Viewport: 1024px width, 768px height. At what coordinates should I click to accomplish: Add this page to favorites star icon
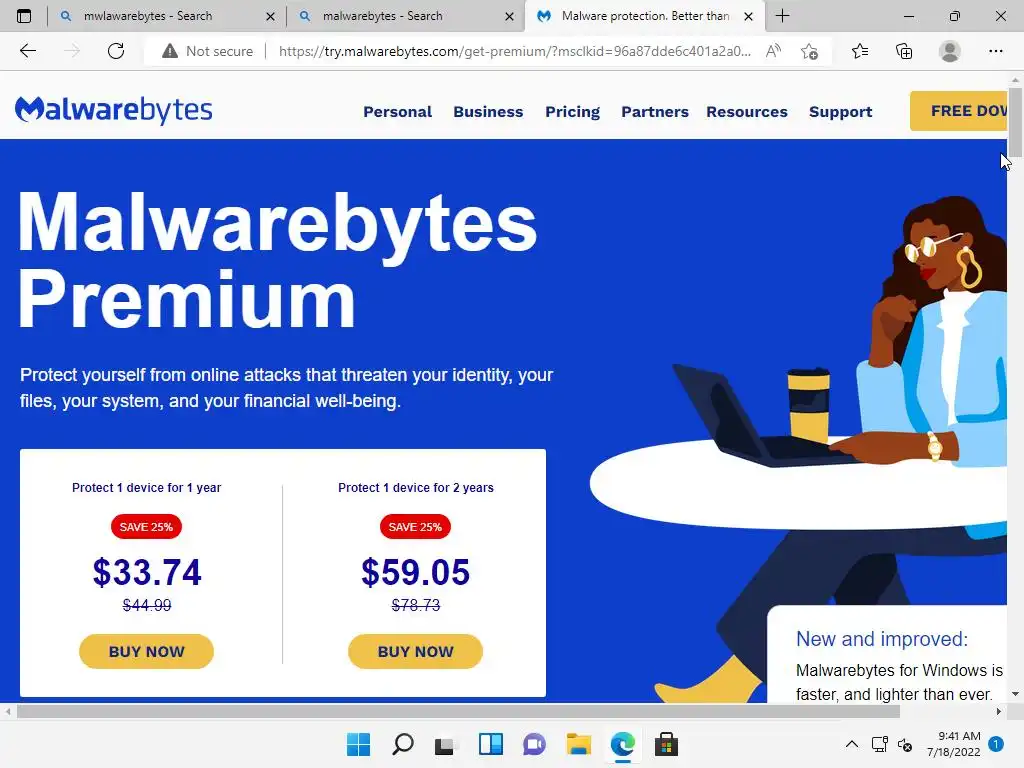pos(809,51)
